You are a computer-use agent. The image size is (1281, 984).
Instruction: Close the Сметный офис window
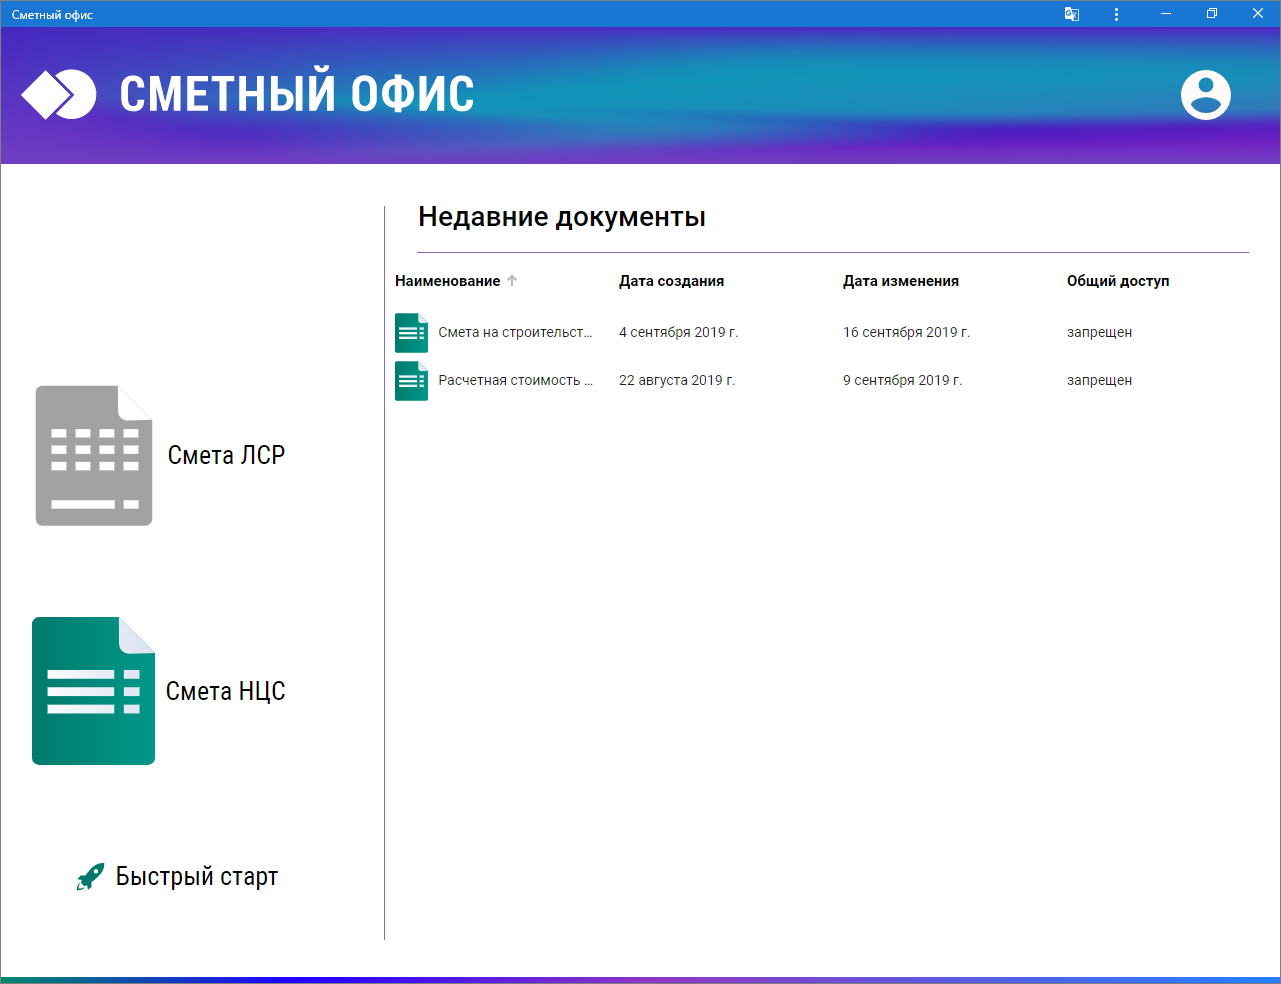click(1258, 14)
